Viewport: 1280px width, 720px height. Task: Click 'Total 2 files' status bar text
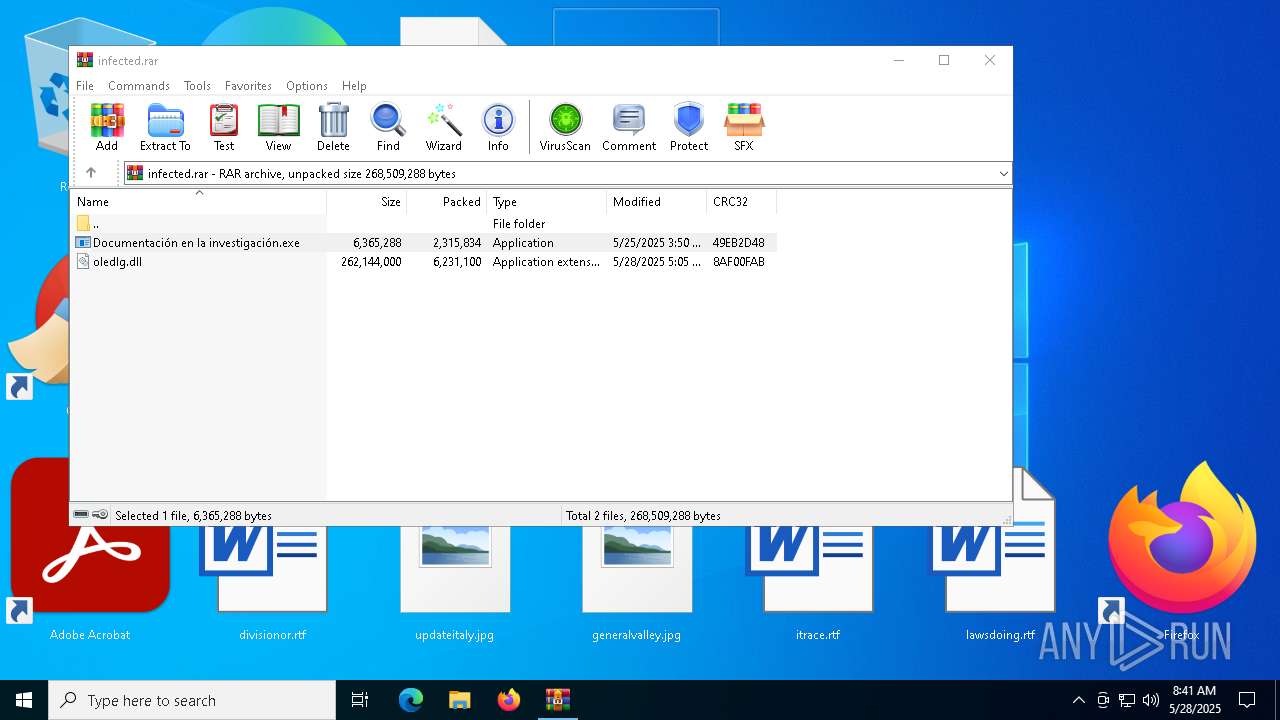coord(643,516)
